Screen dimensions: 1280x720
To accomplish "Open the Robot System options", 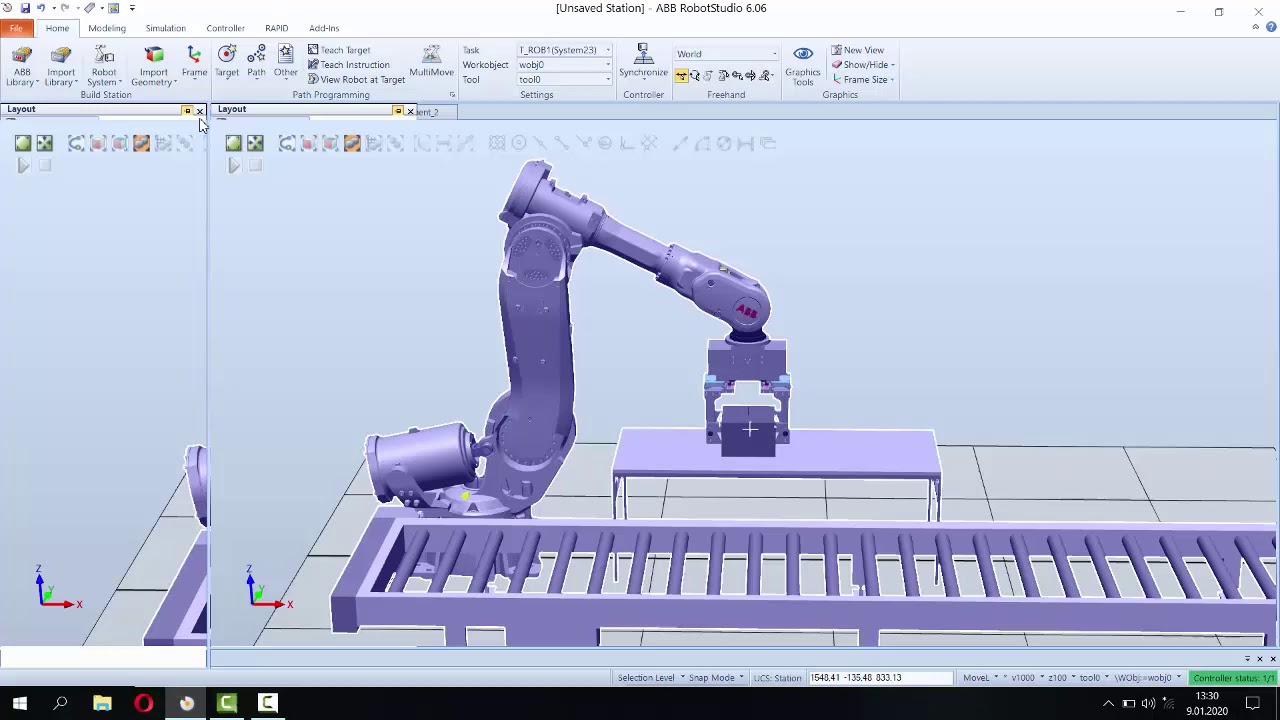I will tap(104, 67).
